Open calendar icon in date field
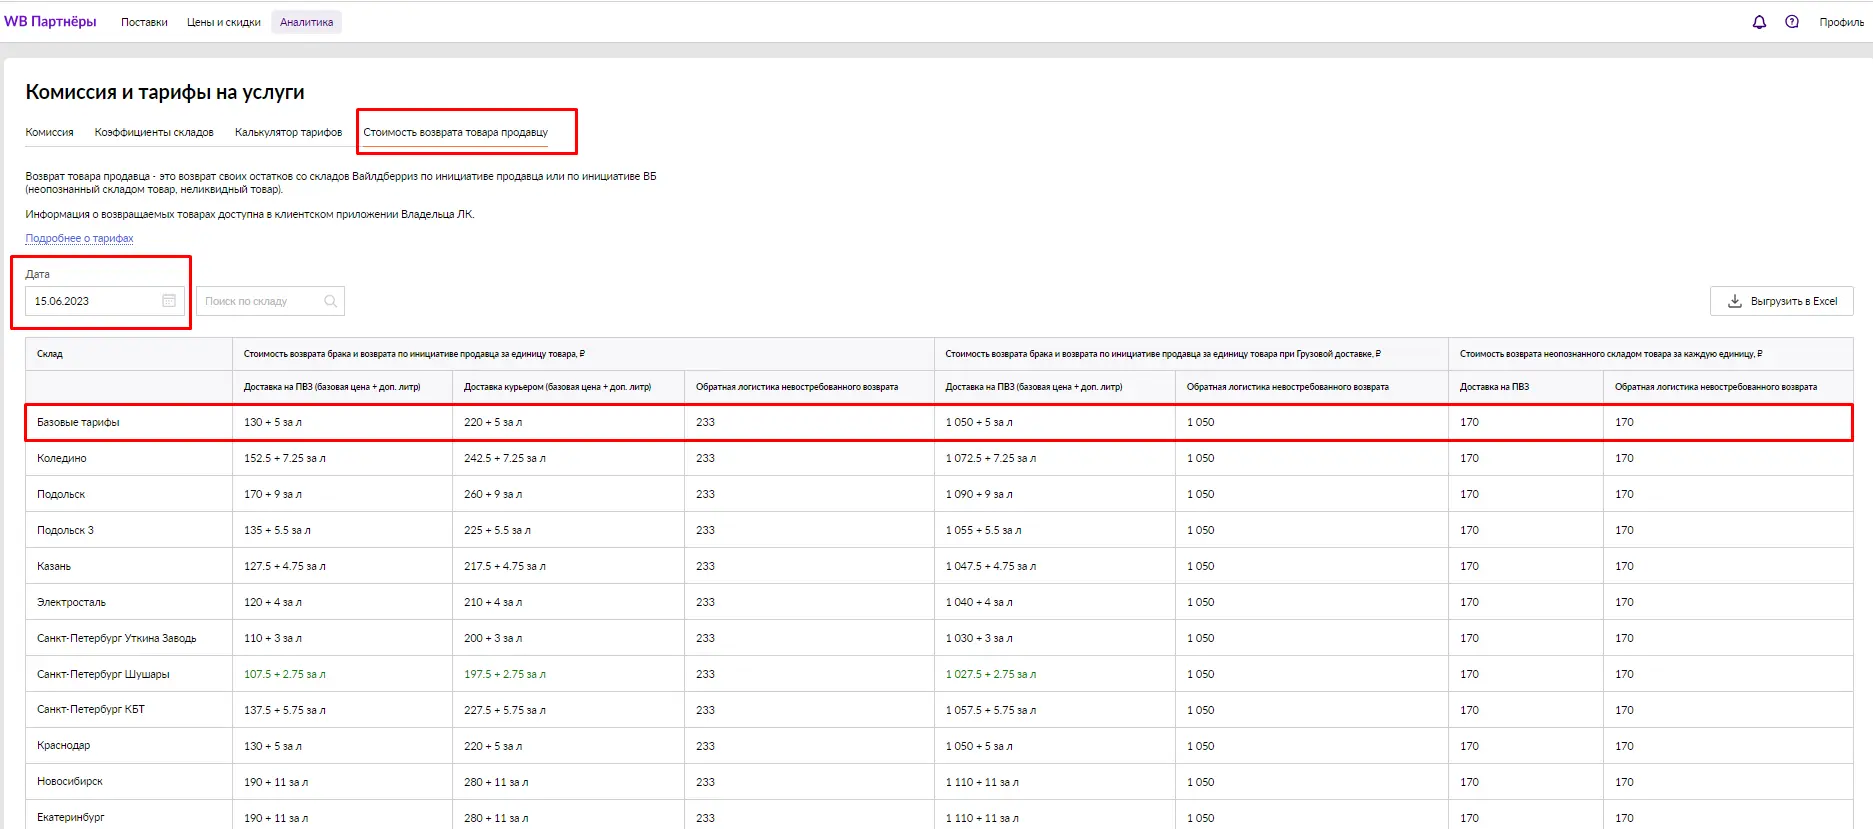Screen dimensions: 1873x829 (169, 301)
